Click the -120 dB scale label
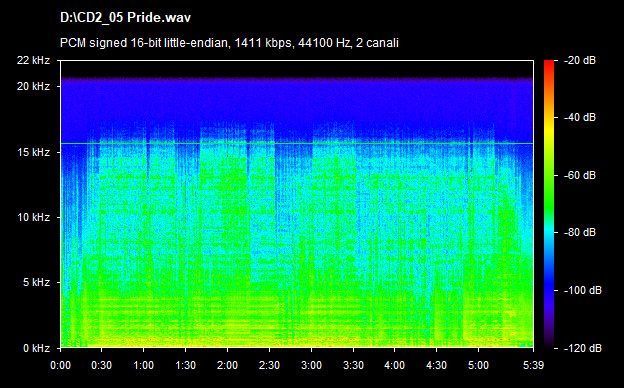This screenshot has width=624, height=388. coord(583,348)
